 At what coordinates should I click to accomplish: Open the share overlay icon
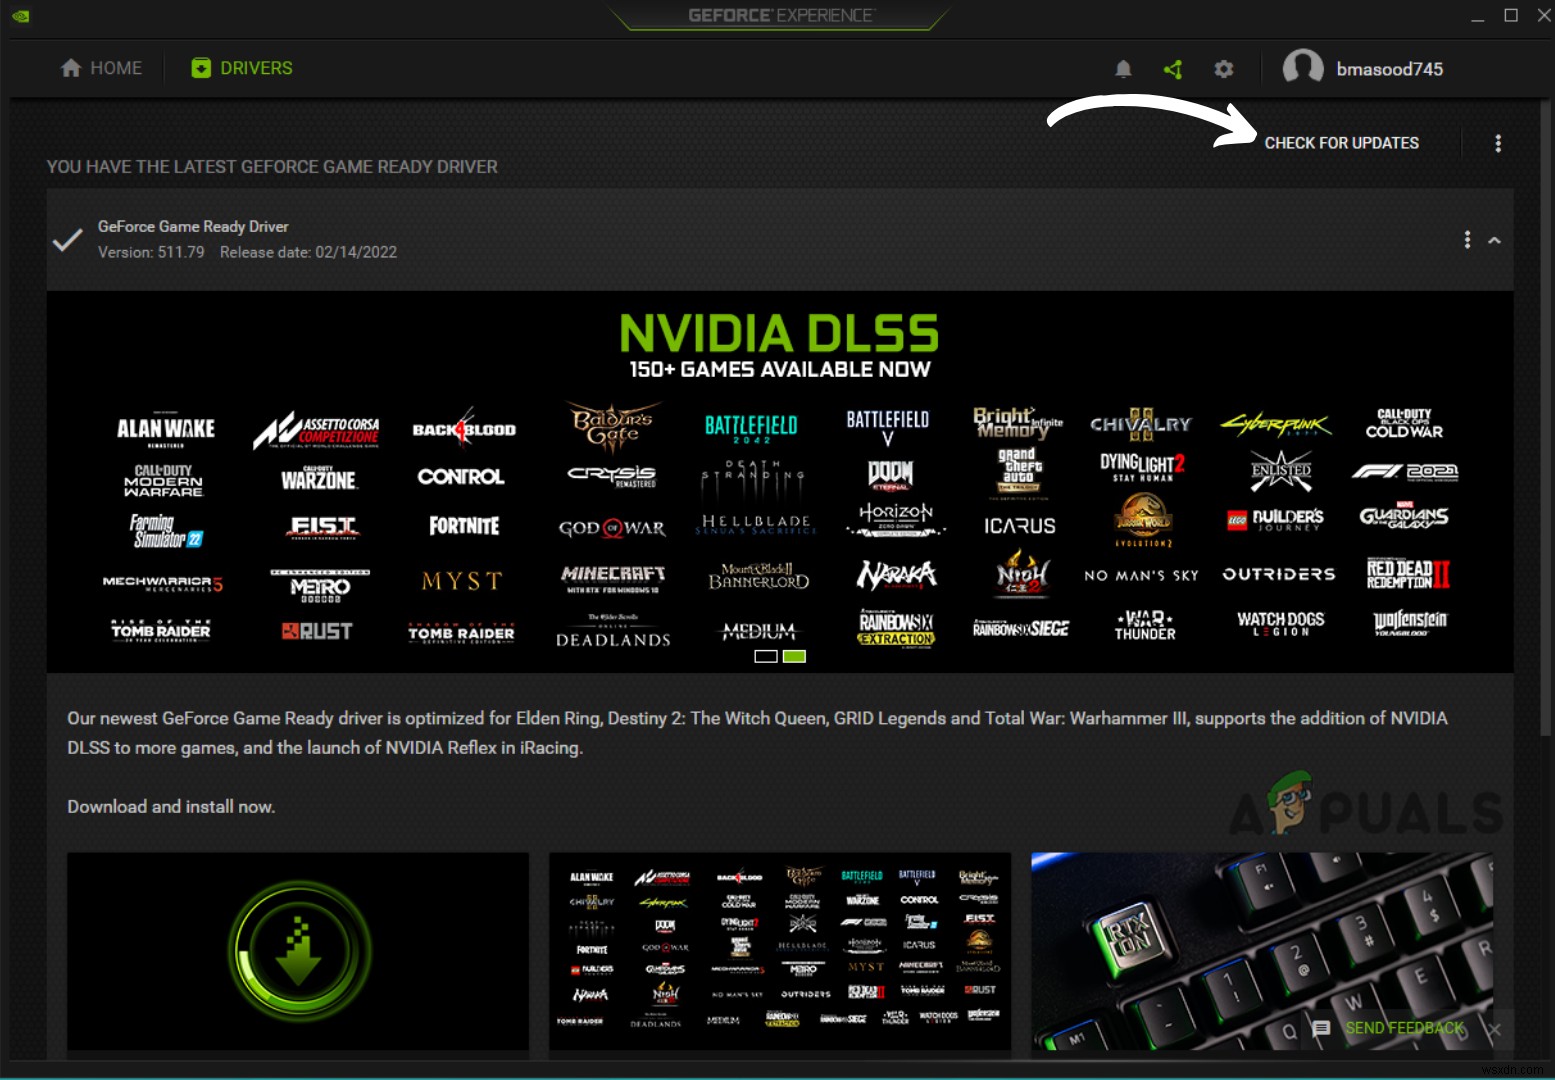pyautogui.click(x=1173, y=69)
